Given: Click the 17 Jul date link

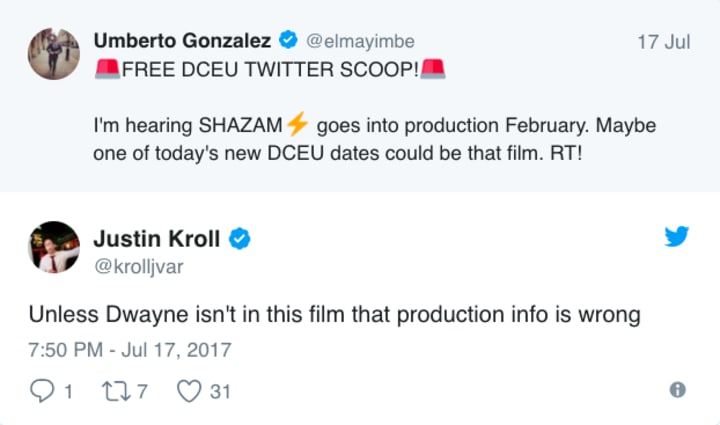Looking at the screenshot, I should (662, 42).
